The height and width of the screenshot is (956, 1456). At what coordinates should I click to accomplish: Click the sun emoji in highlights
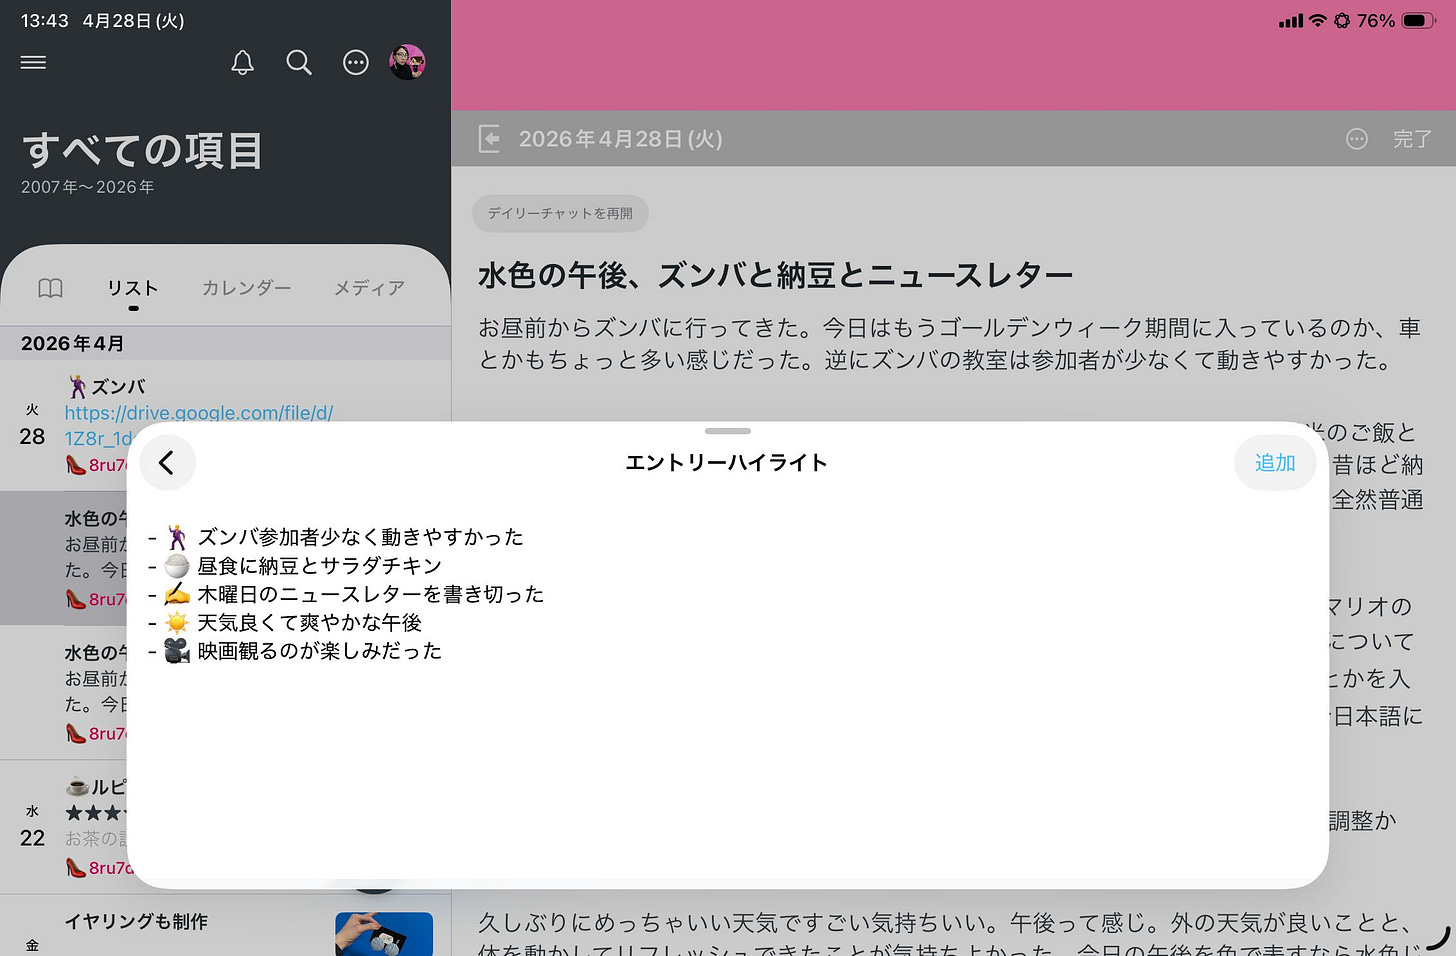tap(177, 622)
